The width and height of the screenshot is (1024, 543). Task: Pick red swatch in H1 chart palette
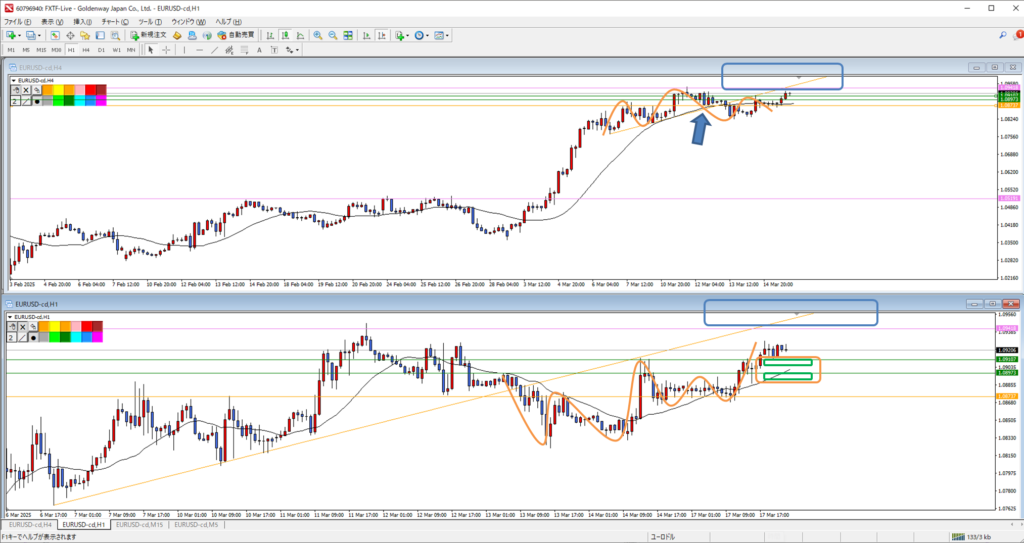tap(87, 326)
